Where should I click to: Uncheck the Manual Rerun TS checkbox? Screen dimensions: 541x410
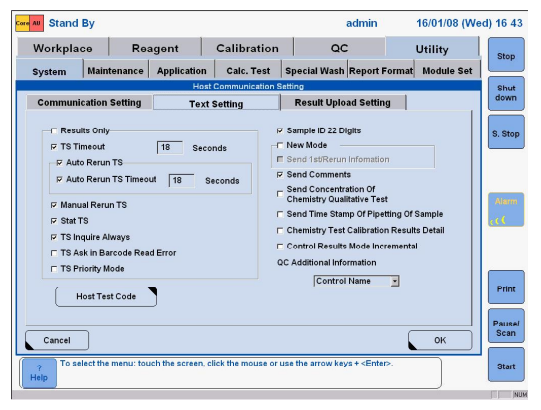54,205
